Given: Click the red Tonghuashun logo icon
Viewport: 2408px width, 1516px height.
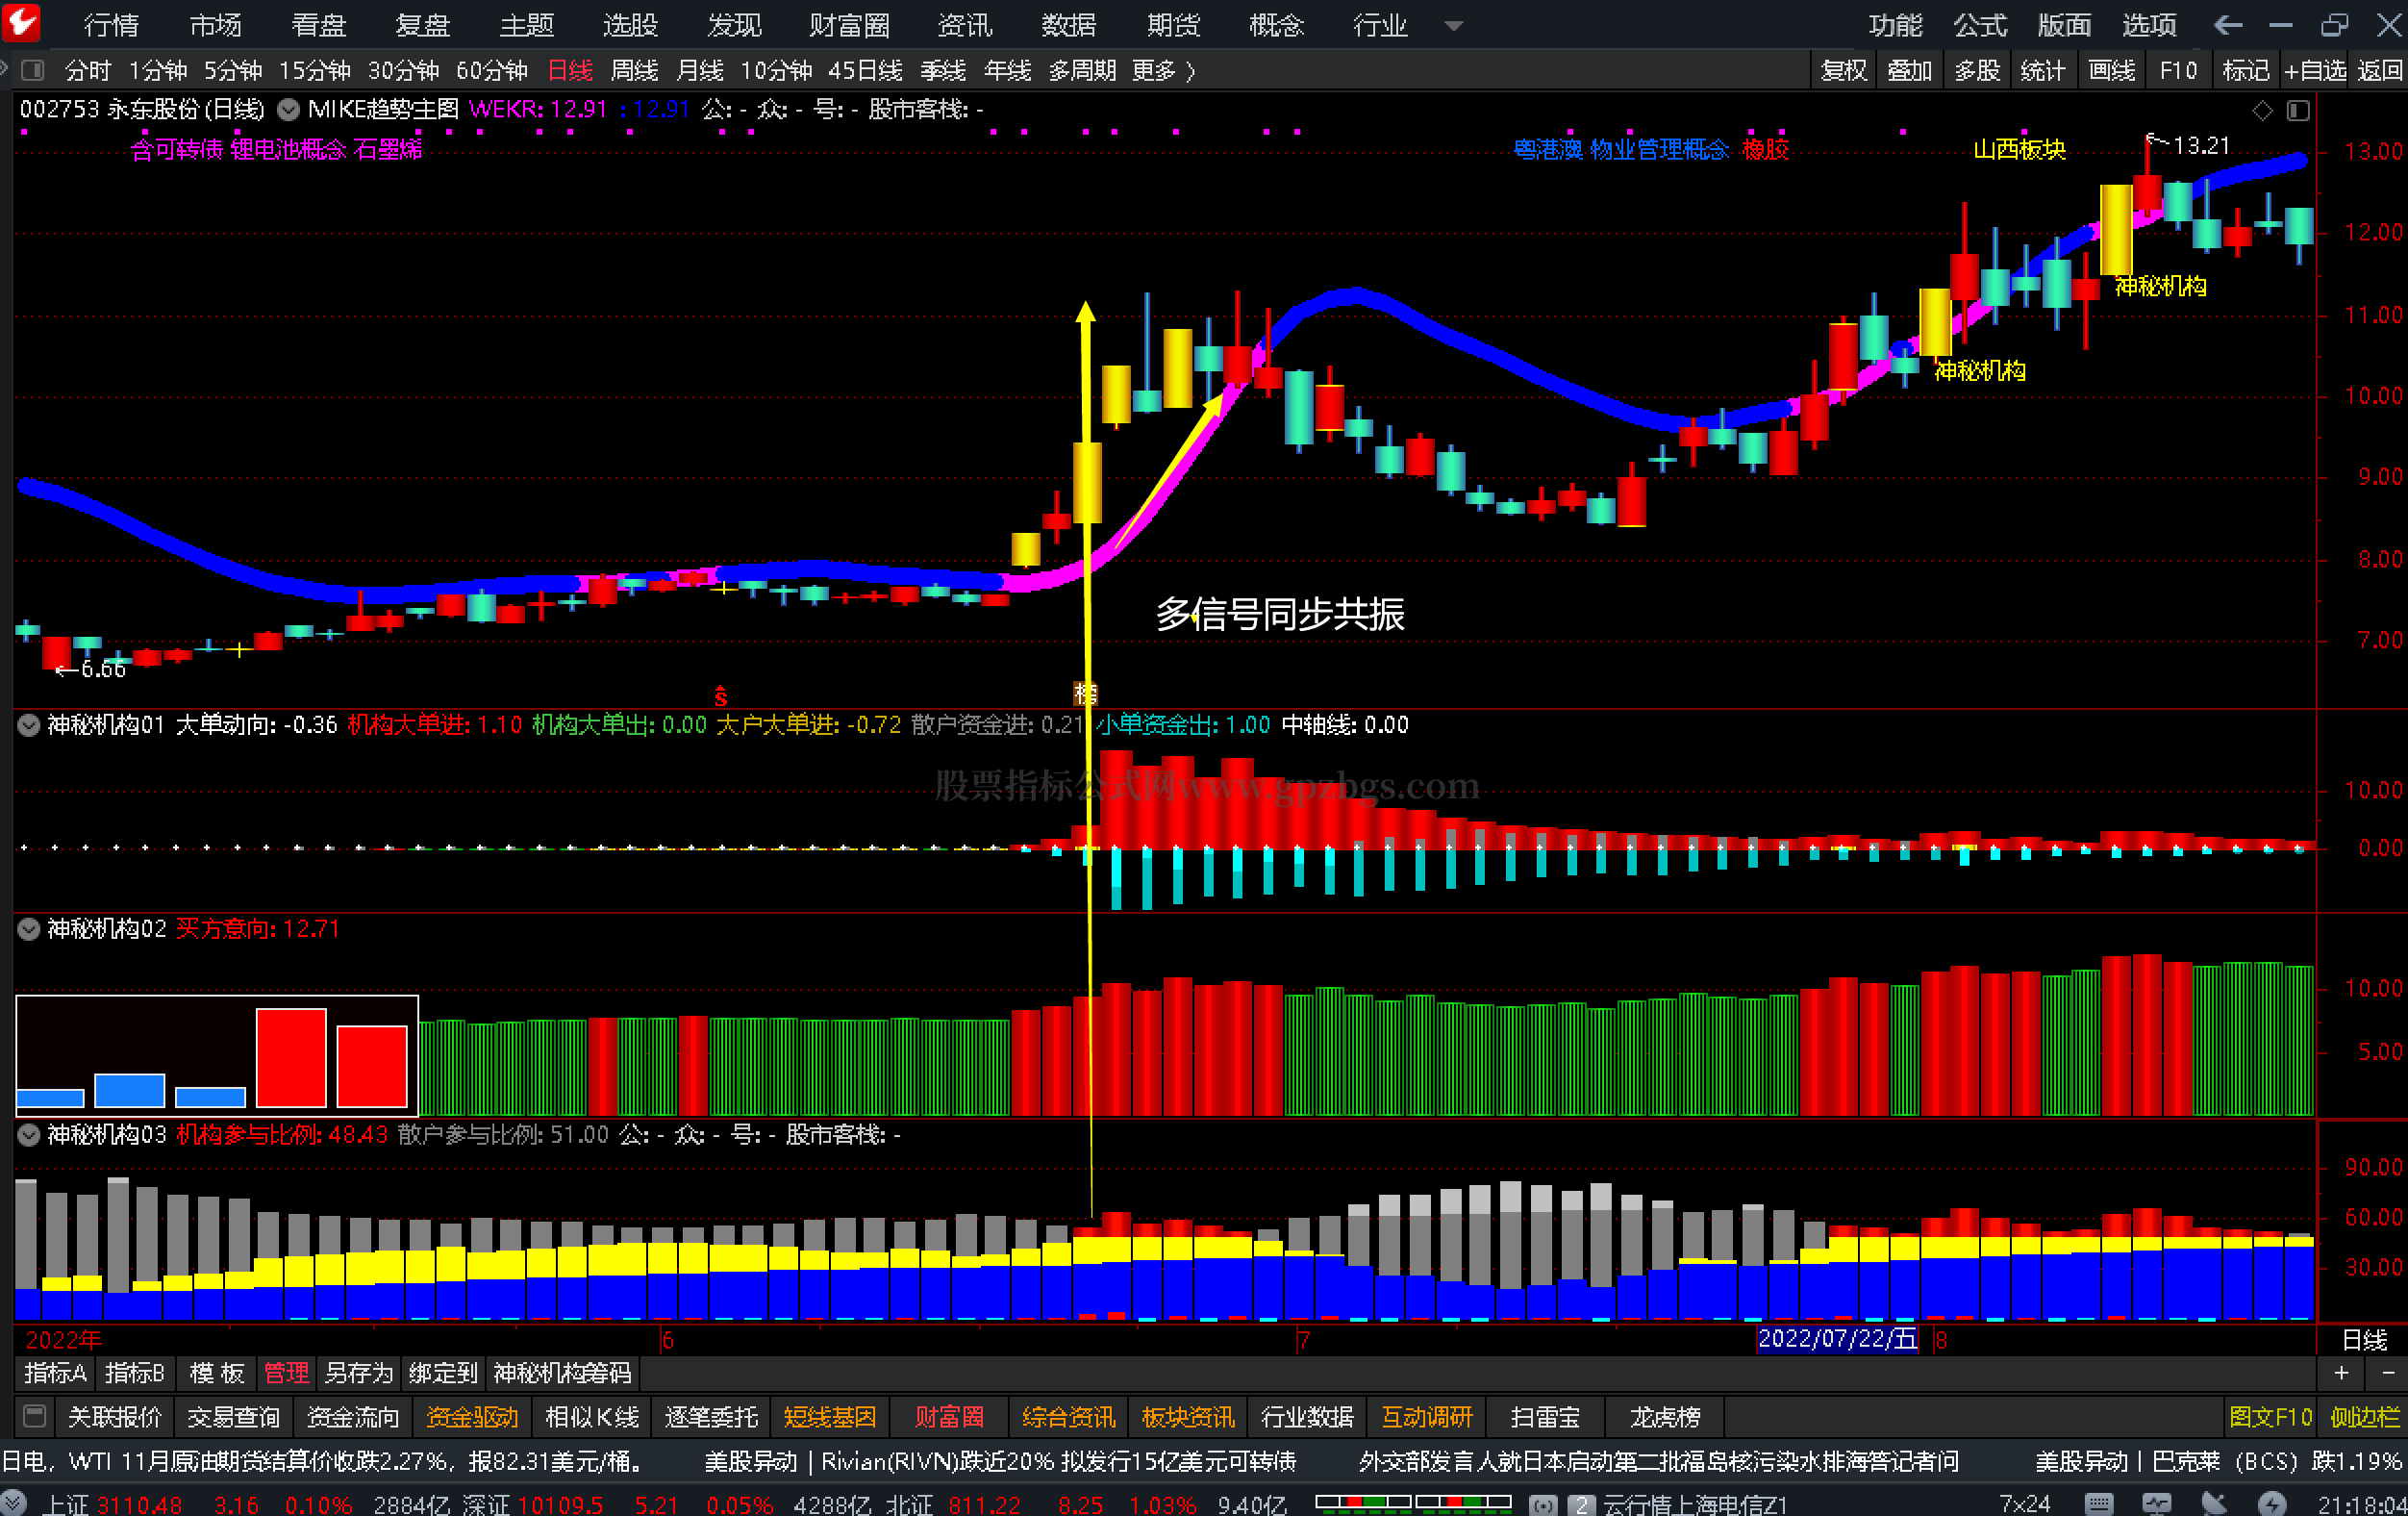Looking at the screenshot, I should pyautogui.click(x=20, y=22).
